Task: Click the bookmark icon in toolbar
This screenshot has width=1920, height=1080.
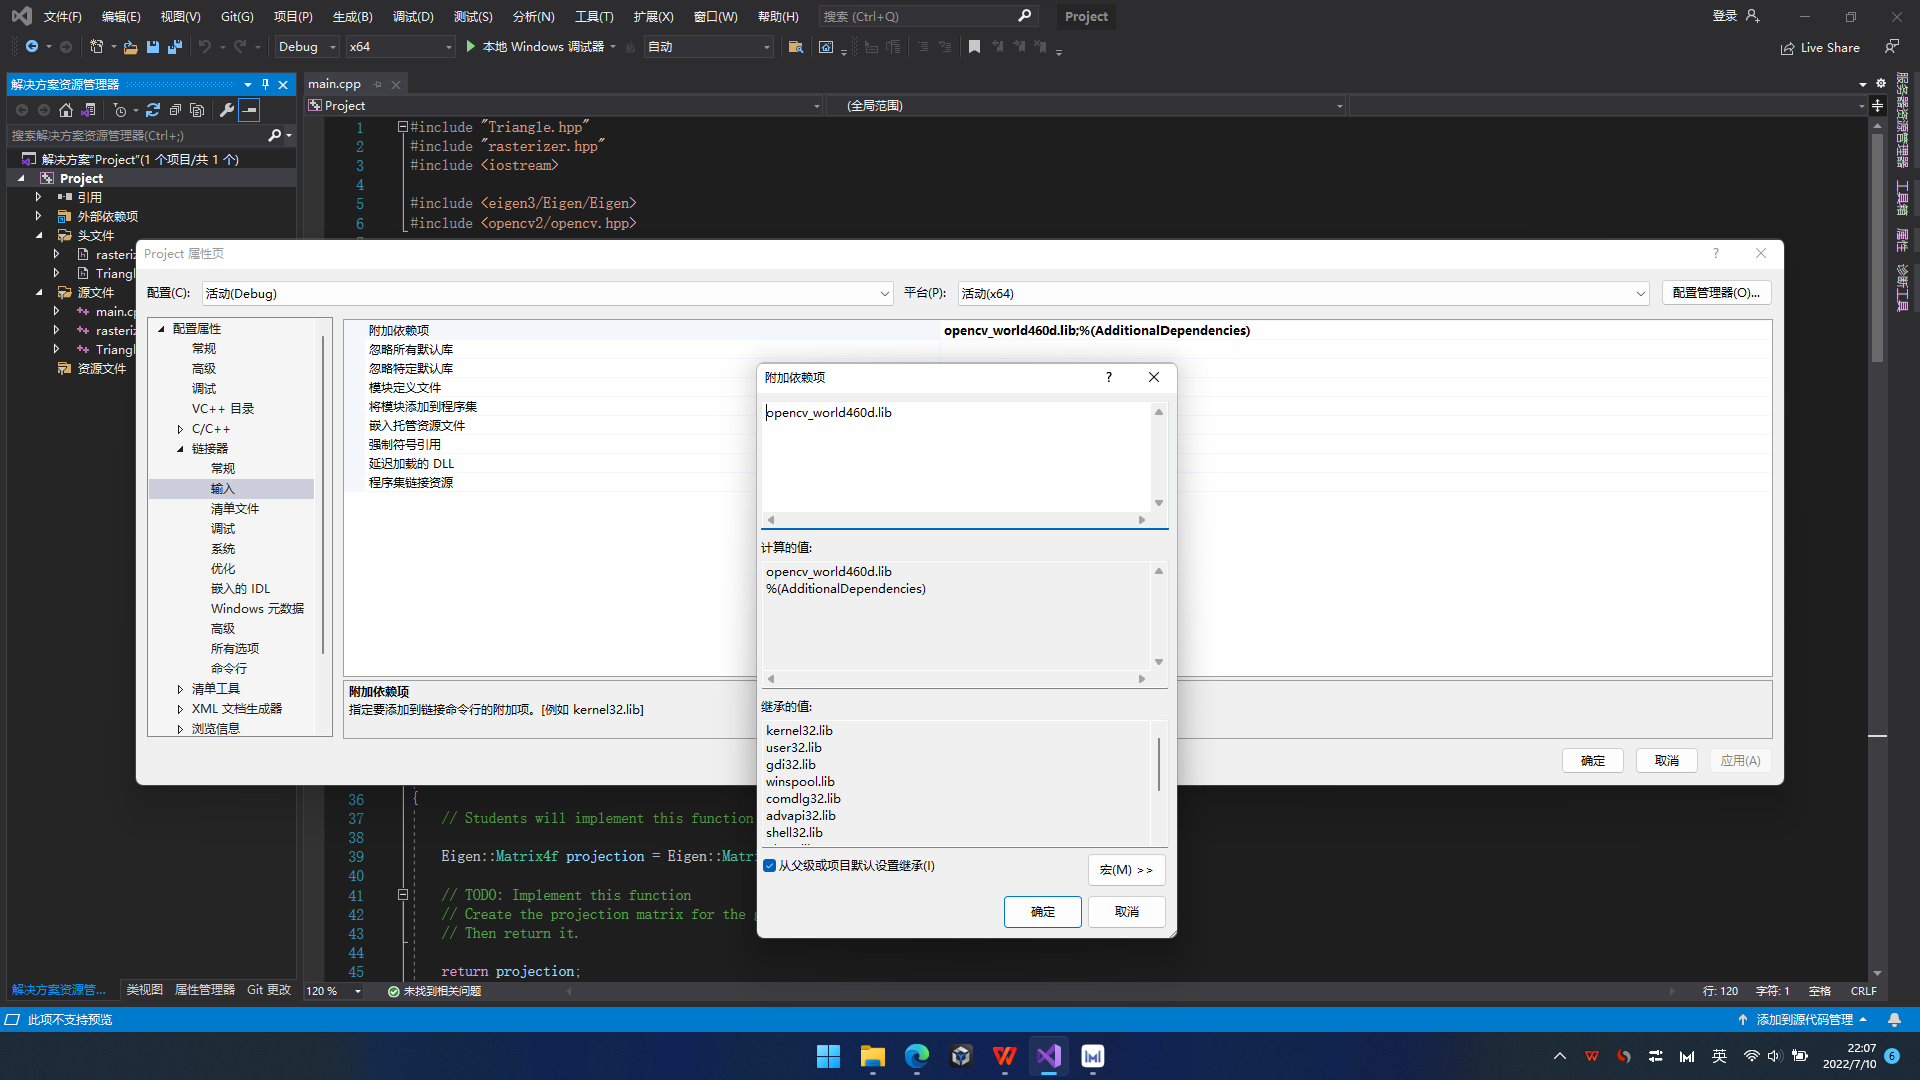Action: pyautogui.click(x=974, y=47)
